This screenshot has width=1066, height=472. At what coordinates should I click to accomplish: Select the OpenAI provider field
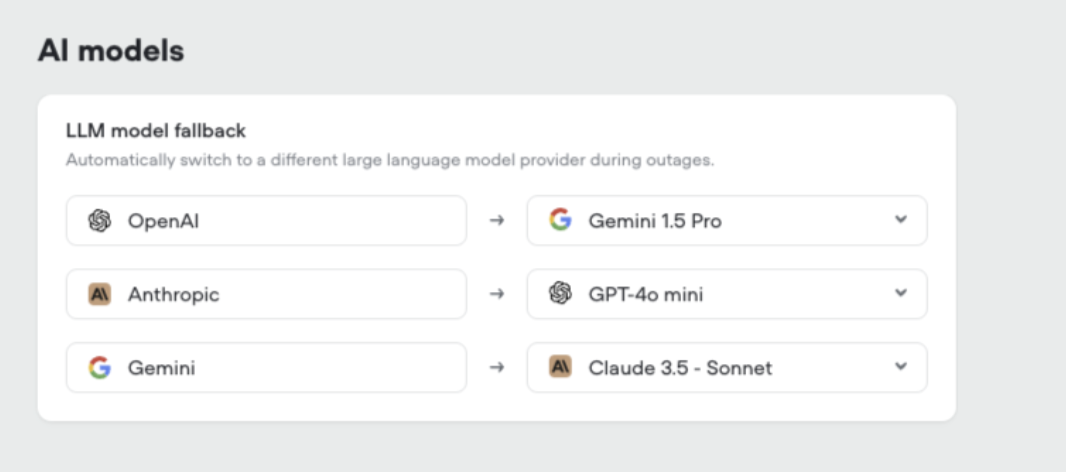266,221
